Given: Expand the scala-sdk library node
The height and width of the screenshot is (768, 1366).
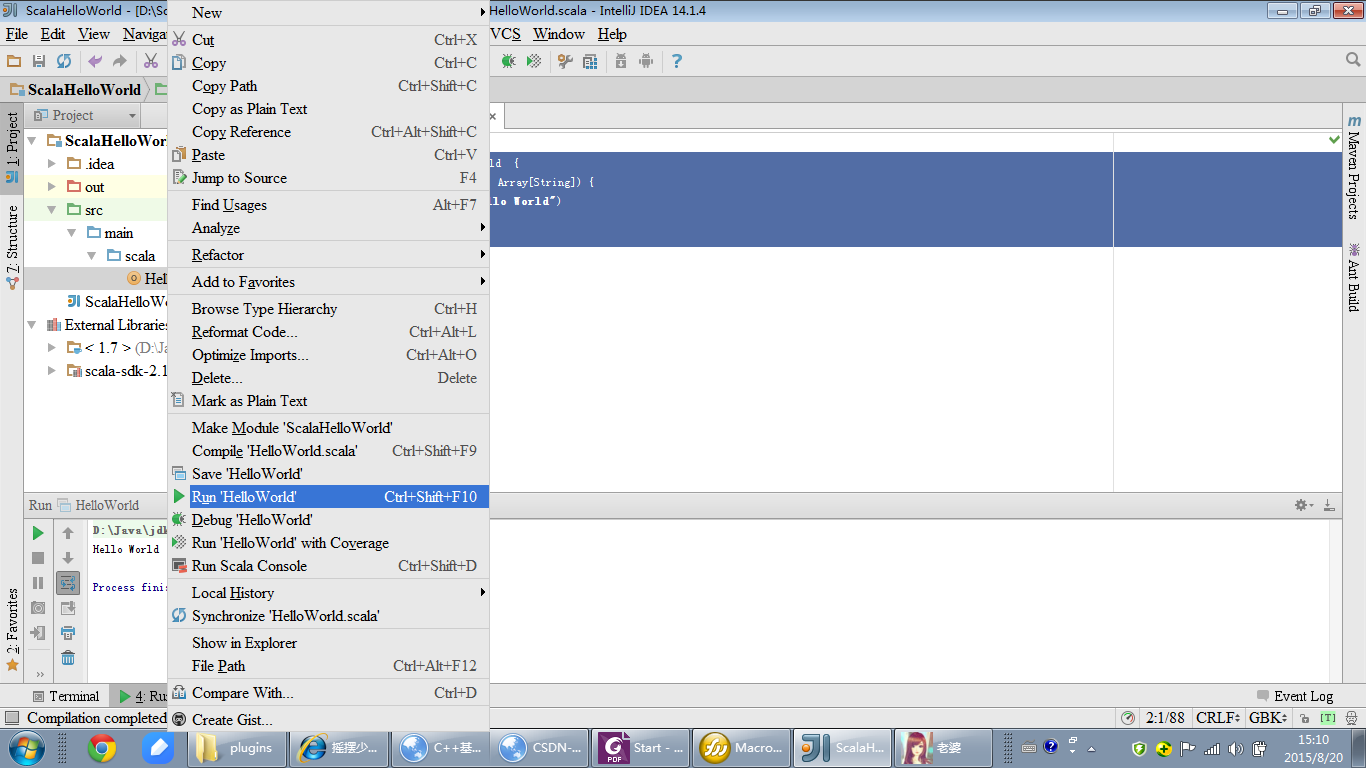Looking at the screenshot, I should pyautogui.click(x=52, y=370).
